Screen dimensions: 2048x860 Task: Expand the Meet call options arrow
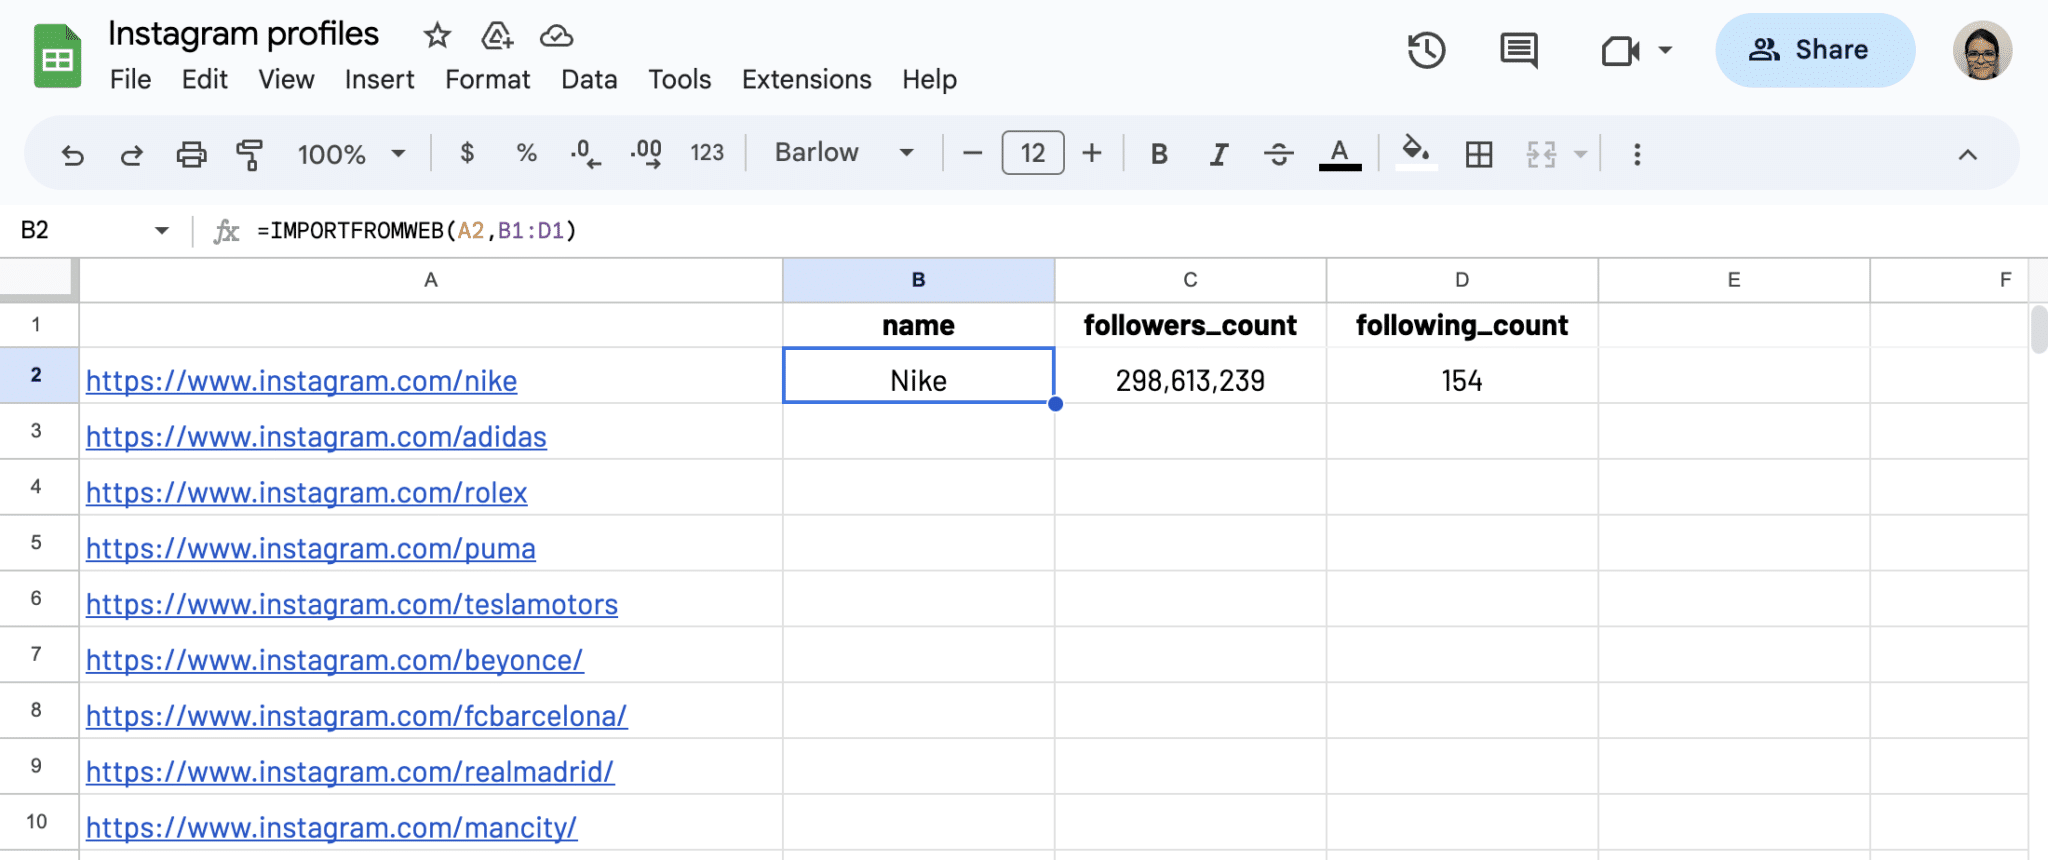[x=1665, y=50]
